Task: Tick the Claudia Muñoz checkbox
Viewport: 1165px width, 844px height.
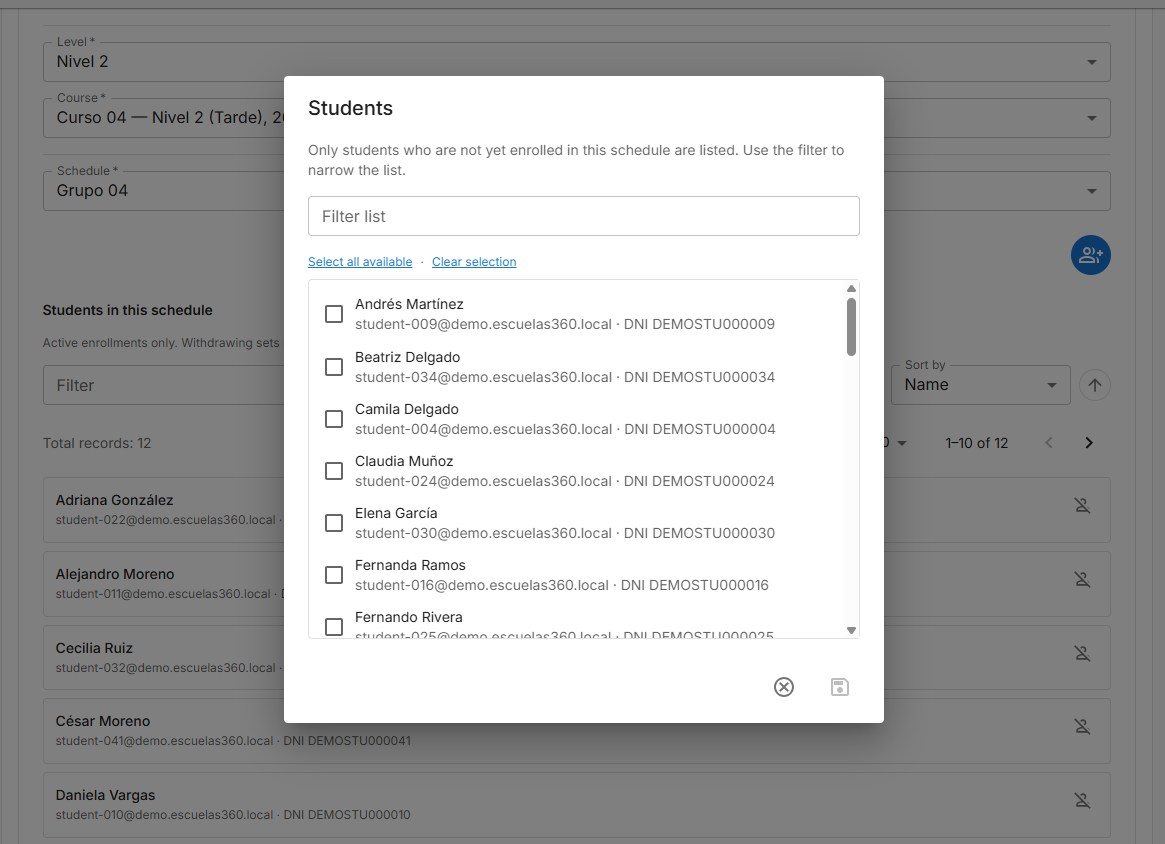Action: pos(334,471)
